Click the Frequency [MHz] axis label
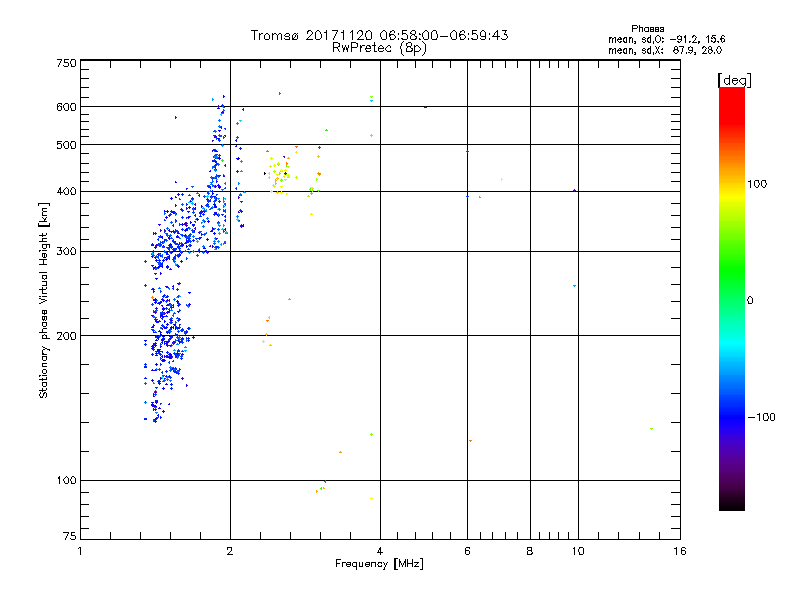 pos(379,565)
